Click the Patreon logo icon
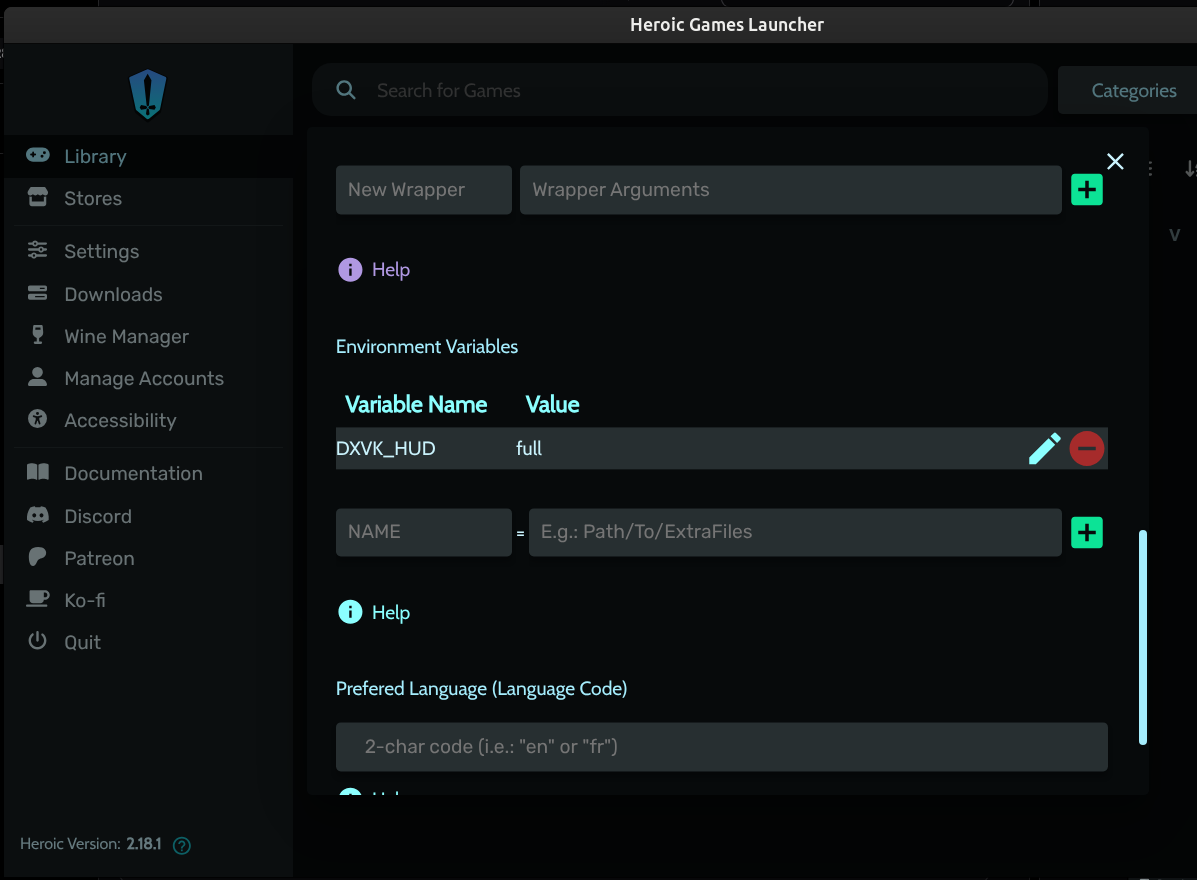 click(37, 556)
